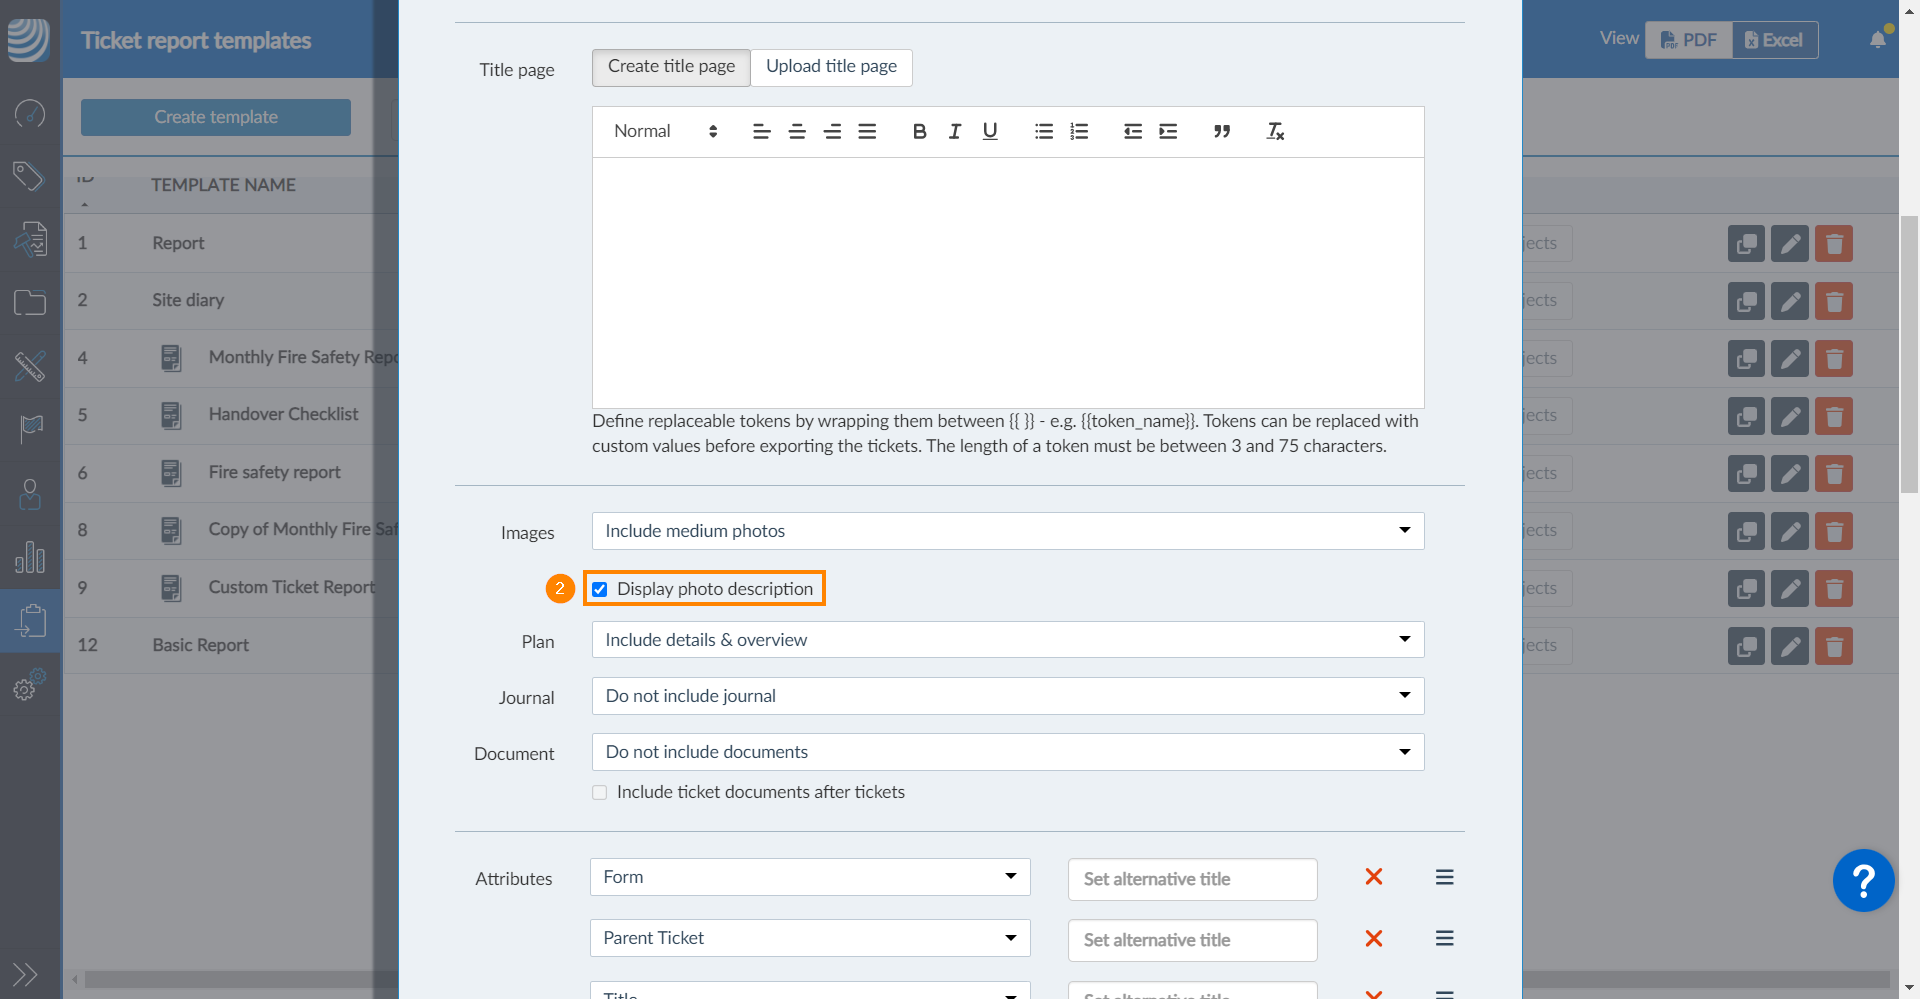Uncheck Display photo description

(600, 589)
